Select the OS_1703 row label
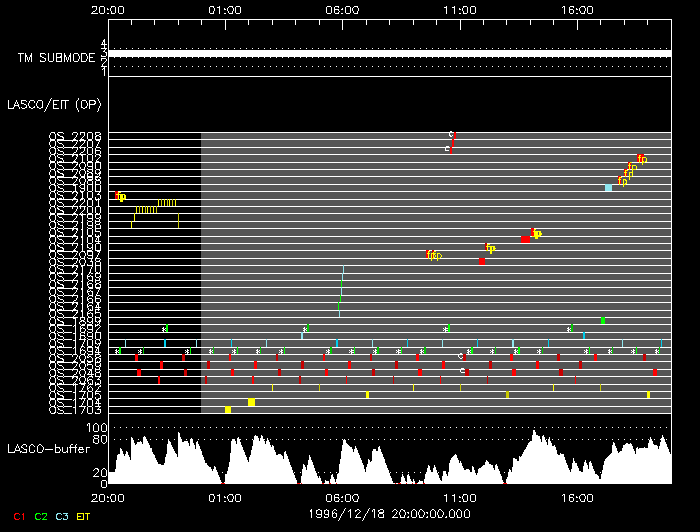This screenshot has width=700, height=532. [x=74, y=410]
